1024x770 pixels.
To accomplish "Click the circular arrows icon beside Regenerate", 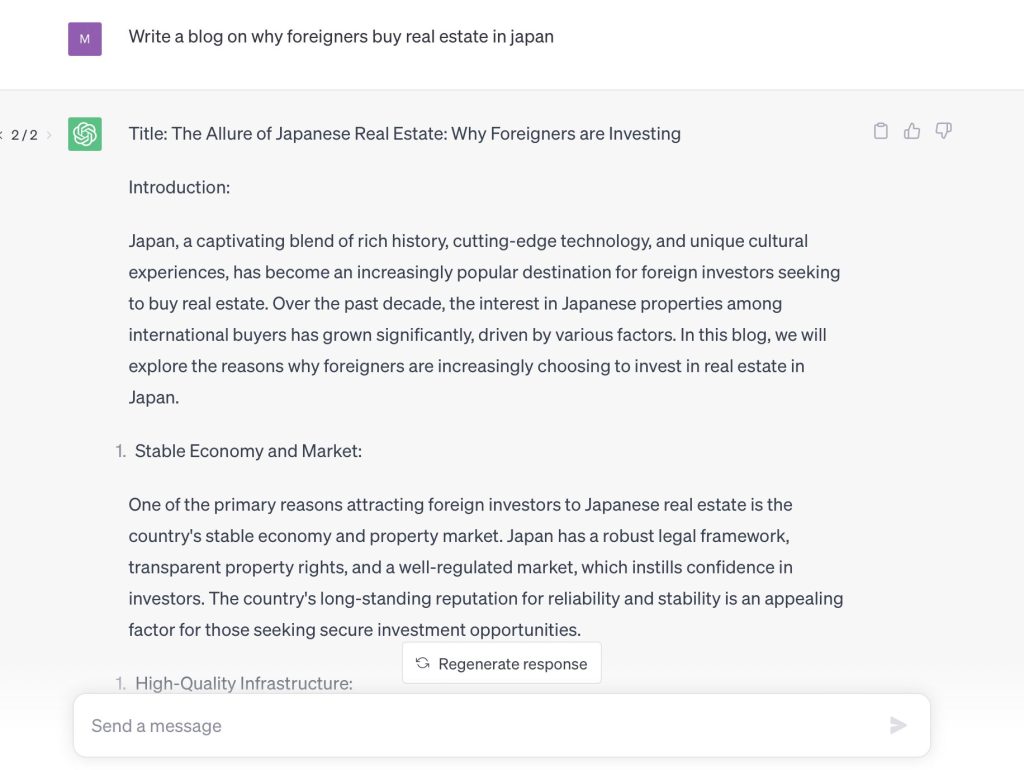I will [423, 663].
